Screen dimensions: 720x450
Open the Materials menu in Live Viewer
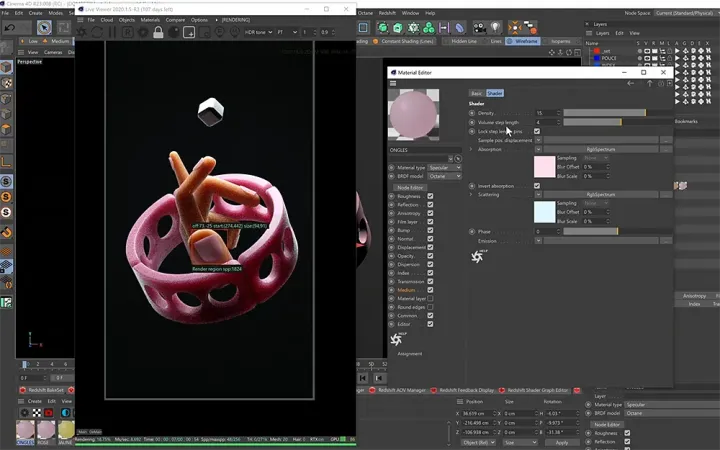[150, 20]
